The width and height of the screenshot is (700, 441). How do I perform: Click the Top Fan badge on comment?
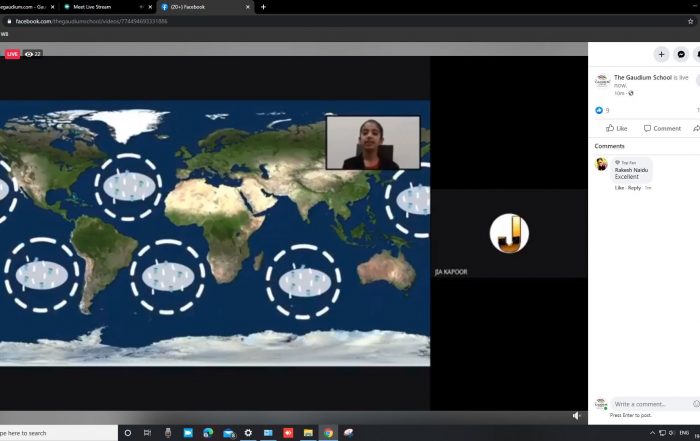pyautogui.click(x=625, y=162)
